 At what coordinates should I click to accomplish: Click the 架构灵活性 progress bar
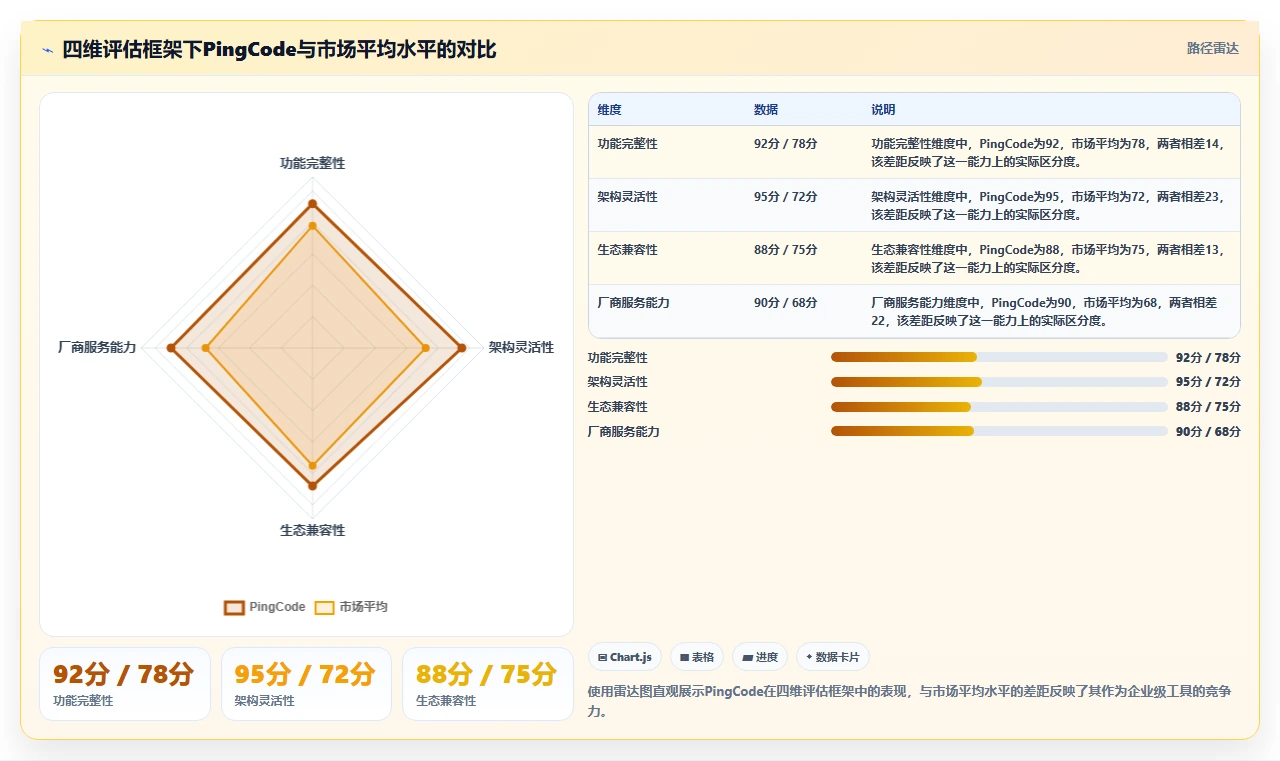point(999,382)
